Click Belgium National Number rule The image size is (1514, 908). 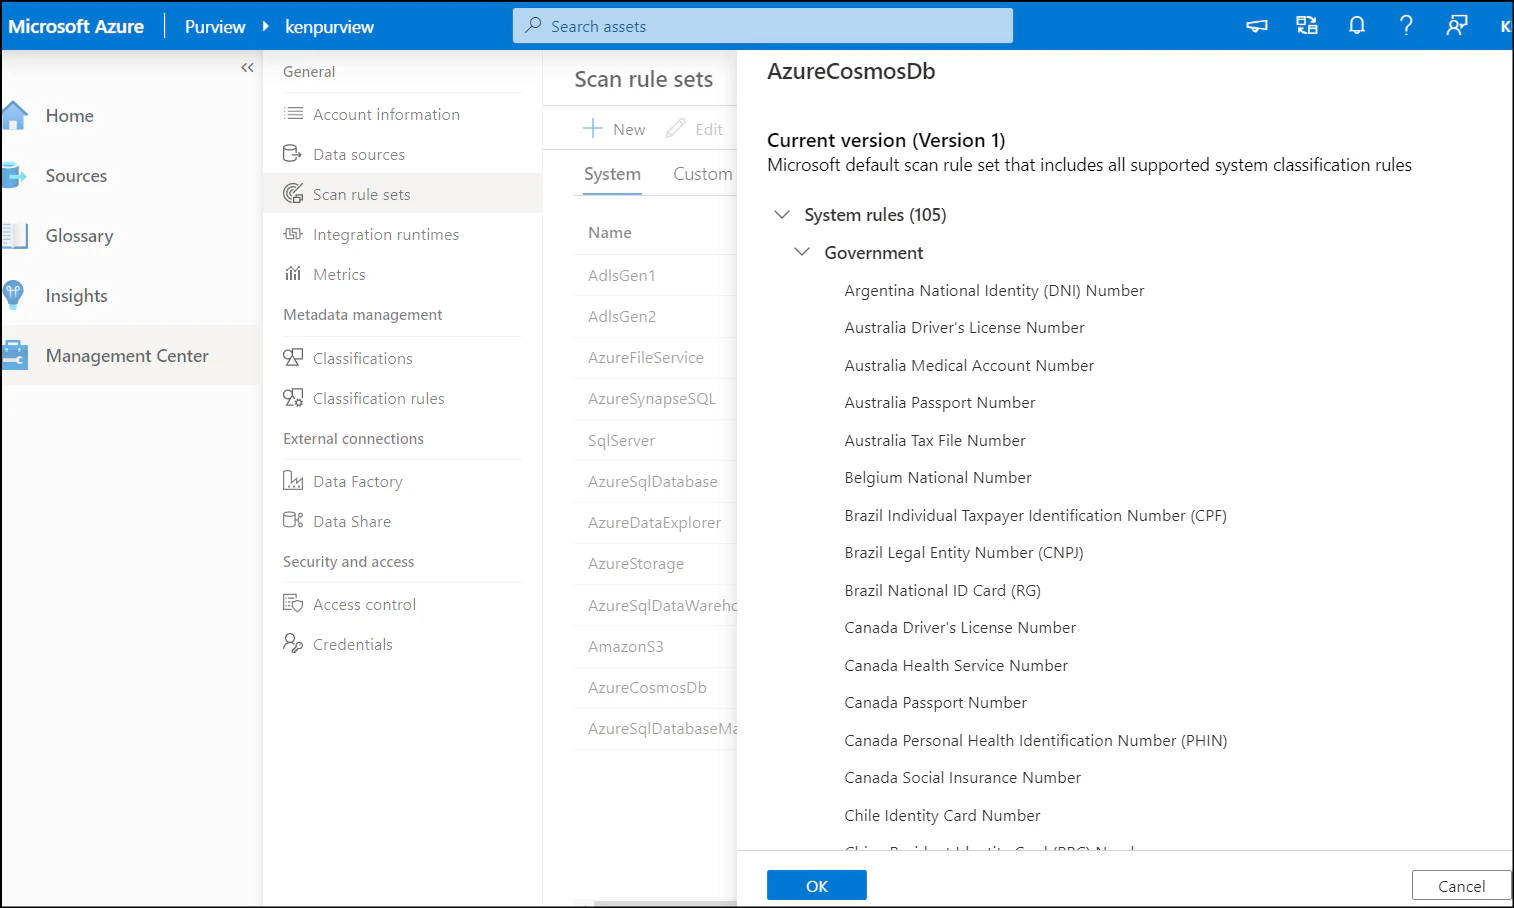tap(938, 477)
